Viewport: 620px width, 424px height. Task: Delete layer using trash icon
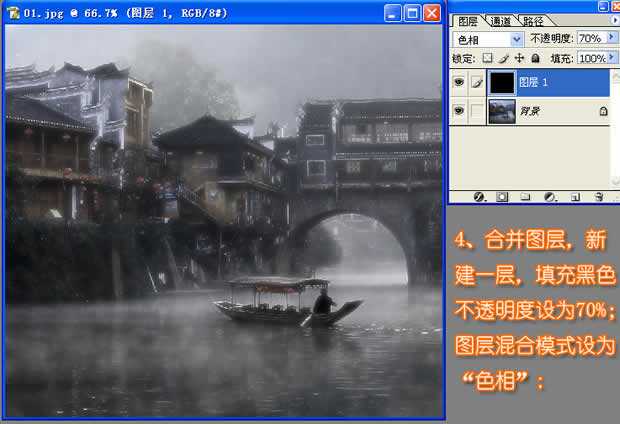[599, 197]
